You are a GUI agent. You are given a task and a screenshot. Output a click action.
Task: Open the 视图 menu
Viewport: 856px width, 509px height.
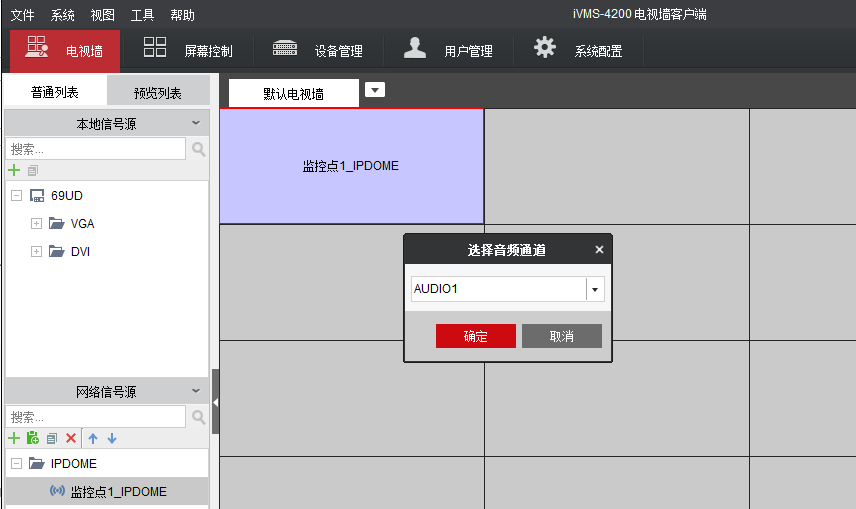click(x=102, y=15)
